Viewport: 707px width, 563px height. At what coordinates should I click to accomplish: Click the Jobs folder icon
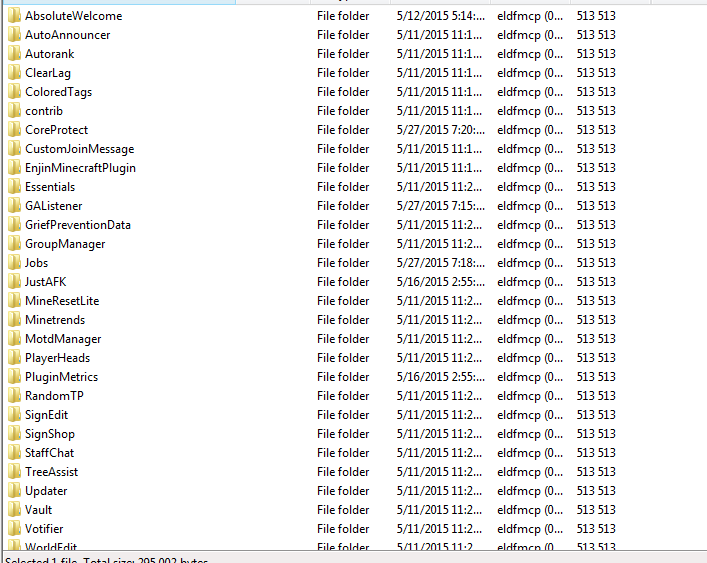(14, 262)
